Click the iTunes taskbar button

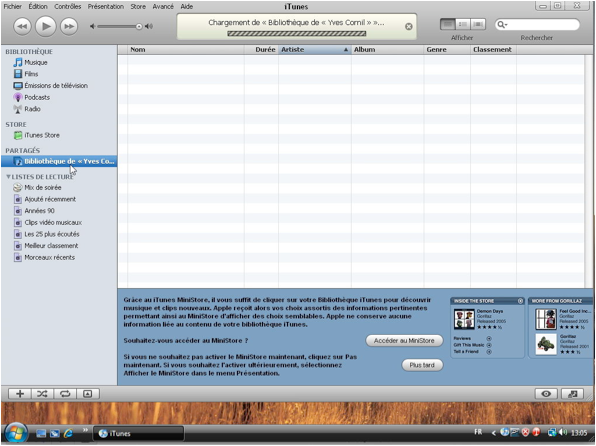(x=139, y=433)
